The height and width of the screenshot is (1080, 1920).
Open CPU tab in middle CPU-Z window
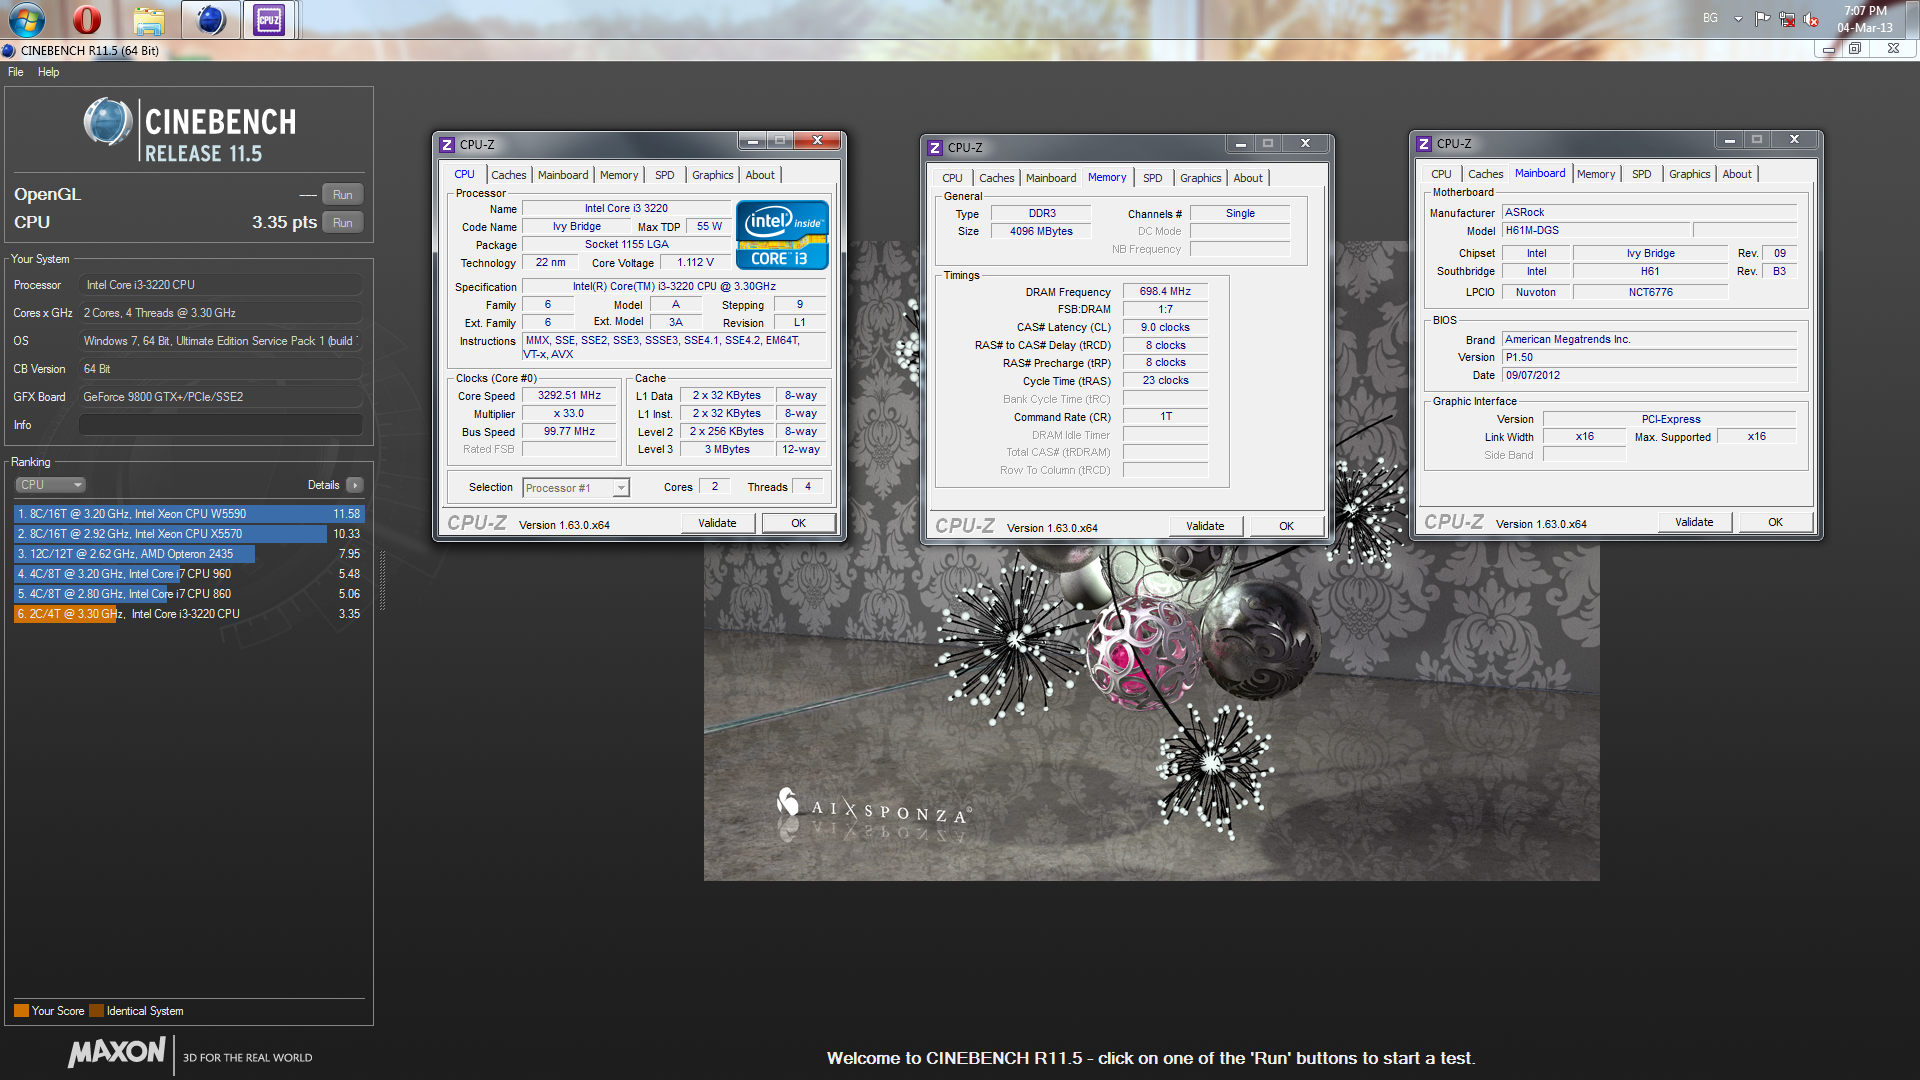click(x=952, y=178)
